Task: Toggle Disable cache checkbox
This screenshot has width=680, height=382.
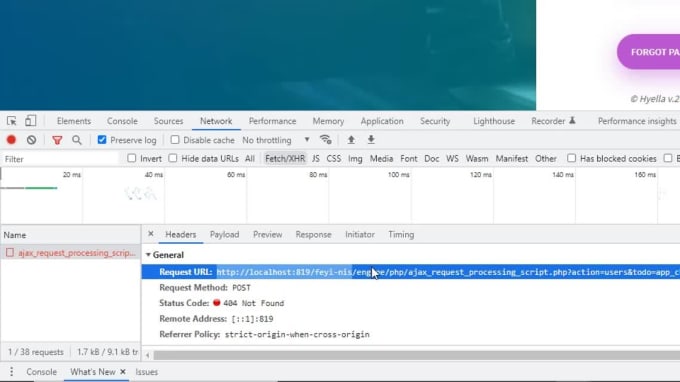Action: tap(175, 140)
